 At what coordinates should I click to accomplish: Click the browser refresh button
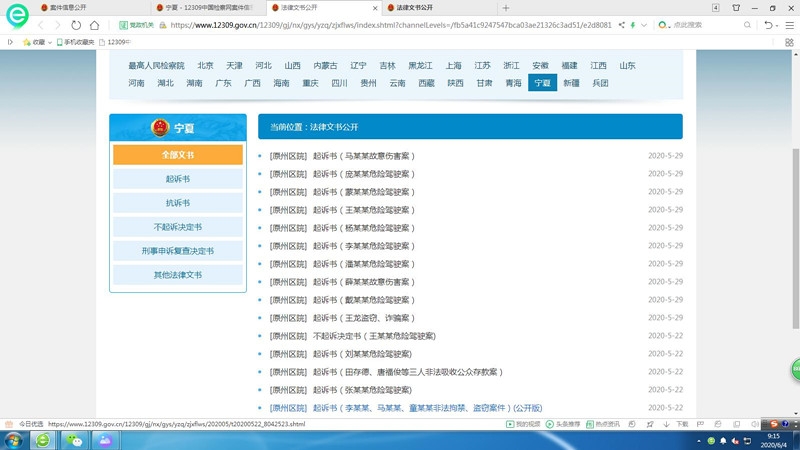76,25
